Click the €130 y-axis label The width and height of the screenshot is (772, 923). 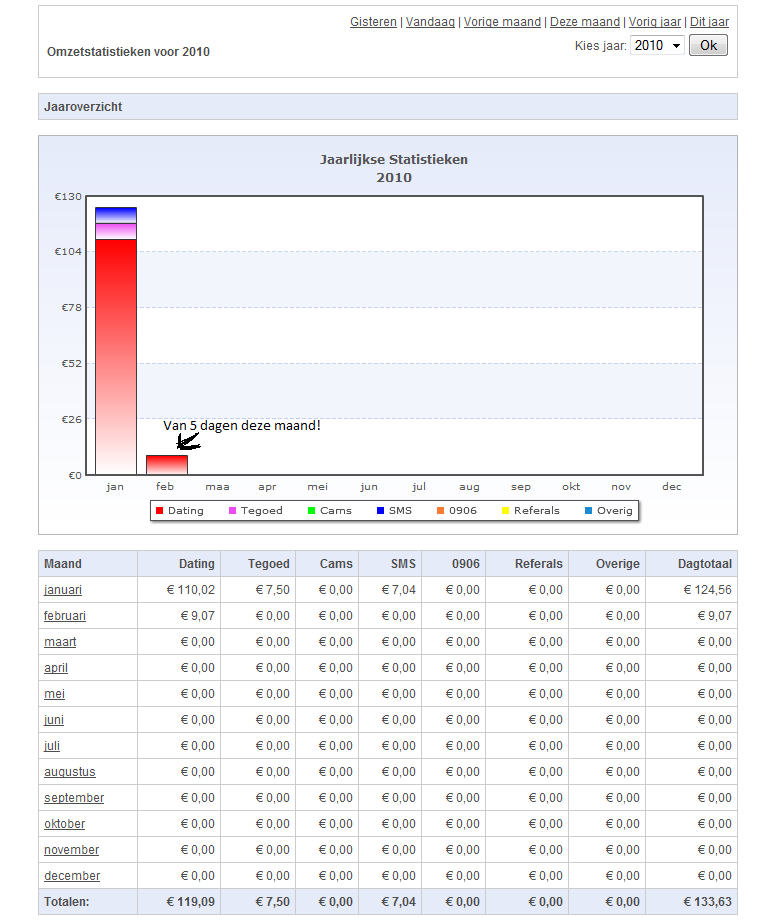(x=68, y=197)
